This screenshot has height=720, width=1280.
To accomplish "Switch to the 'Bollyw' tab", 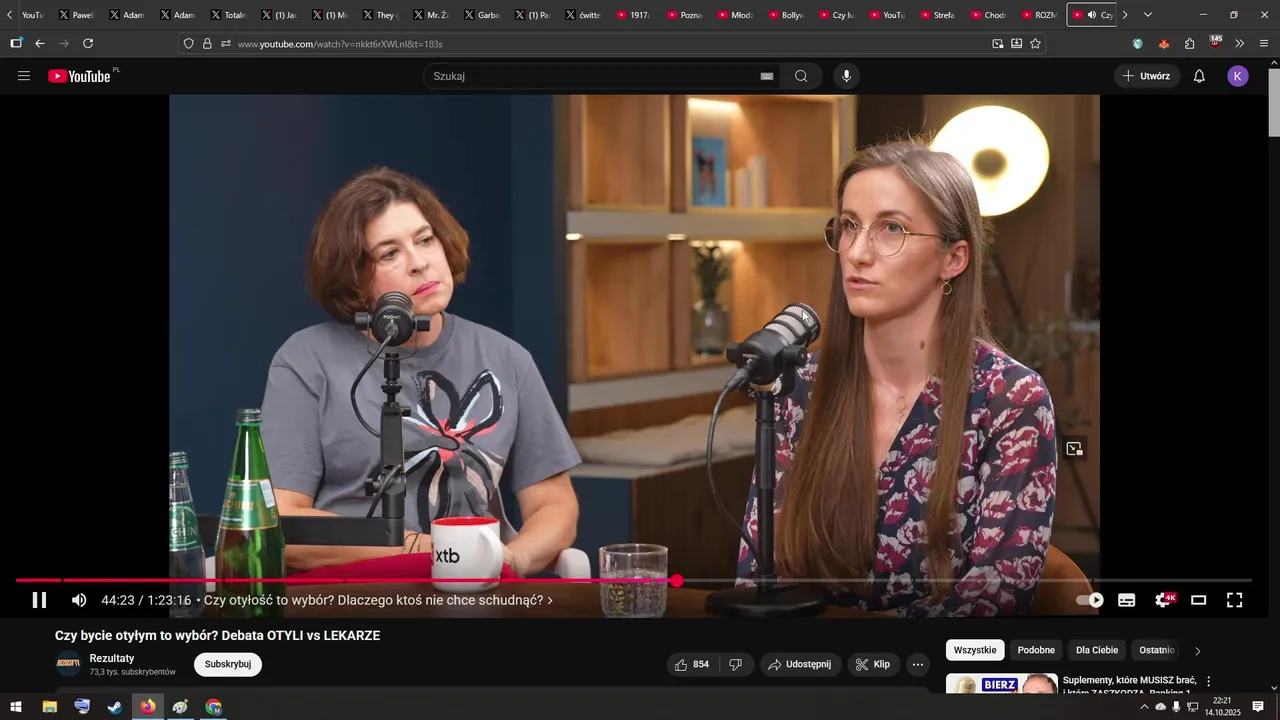I will pyautogui.click(x=785, y=15).
